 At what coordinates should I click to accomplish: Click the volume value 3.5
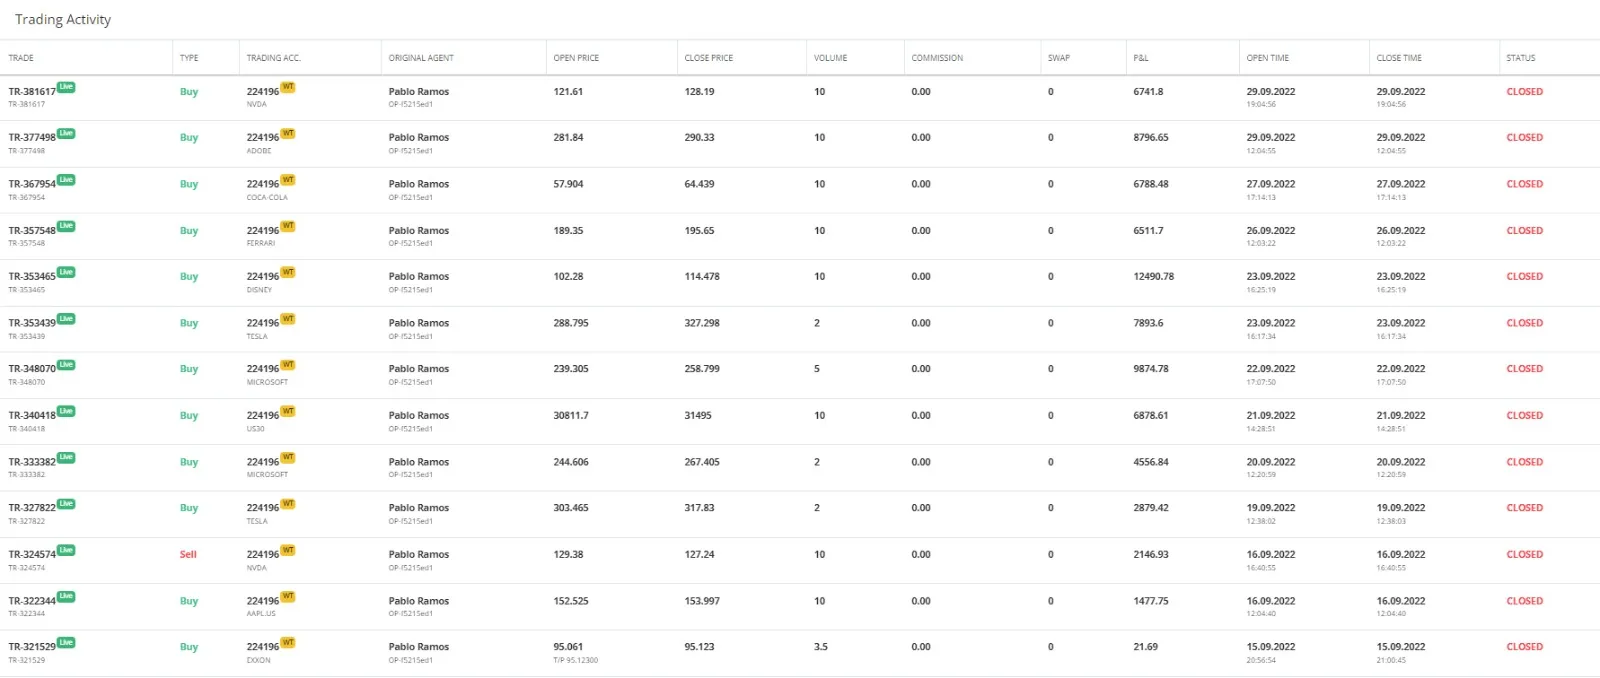point(821,647)
